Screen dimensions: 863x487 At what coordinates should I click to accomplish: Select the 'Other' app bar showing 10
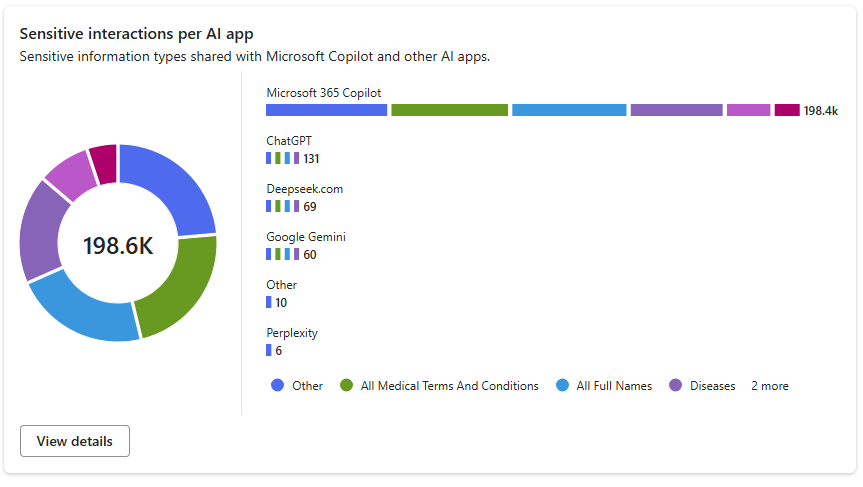(269, 302)
